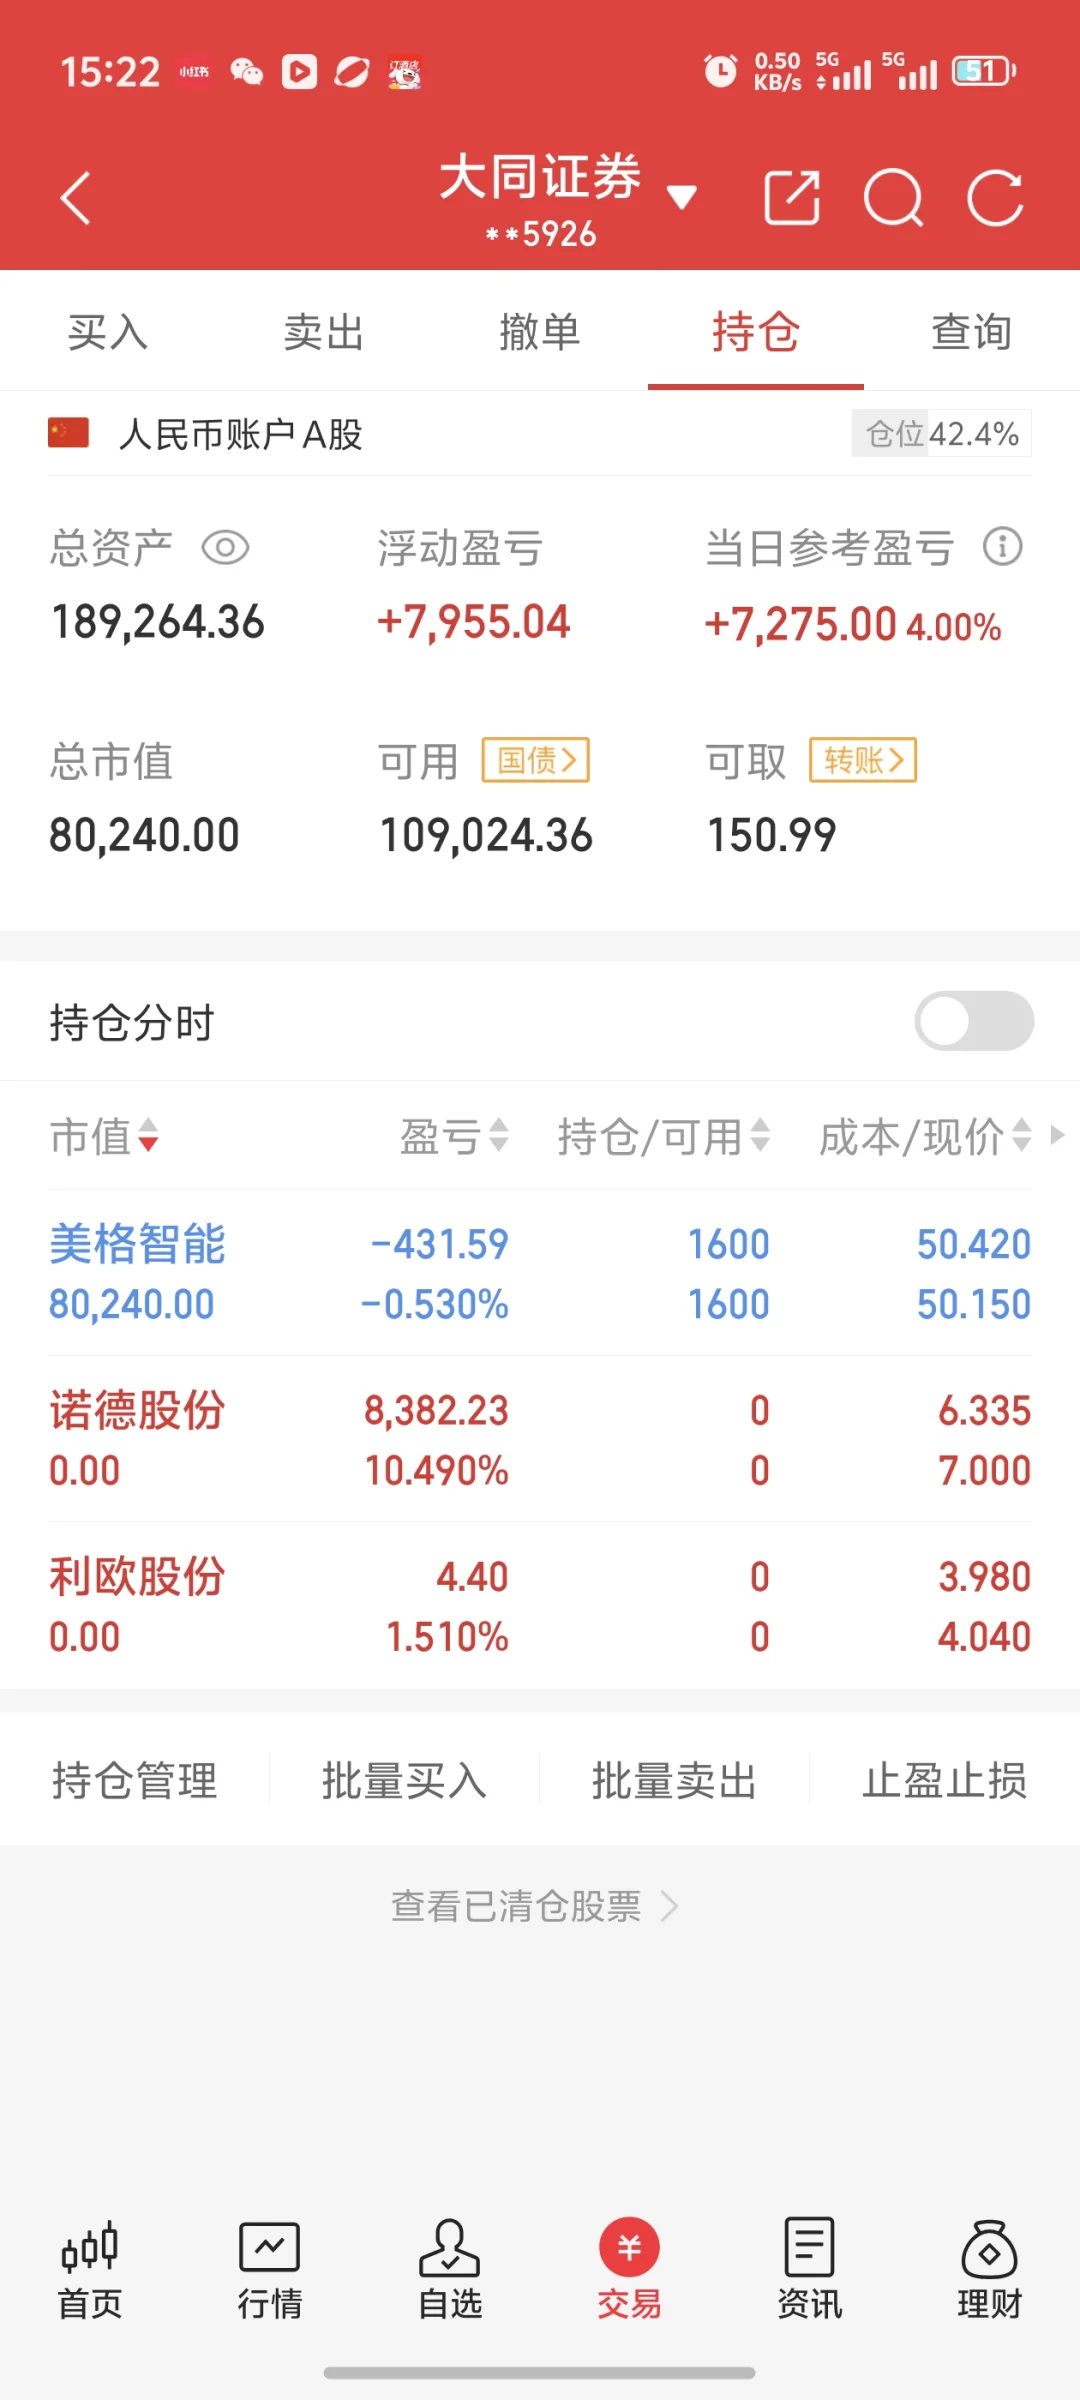Tap the back arrow icon
Image resolution: width=1080 pixels, height=2400 pixels.
point(76,198)
